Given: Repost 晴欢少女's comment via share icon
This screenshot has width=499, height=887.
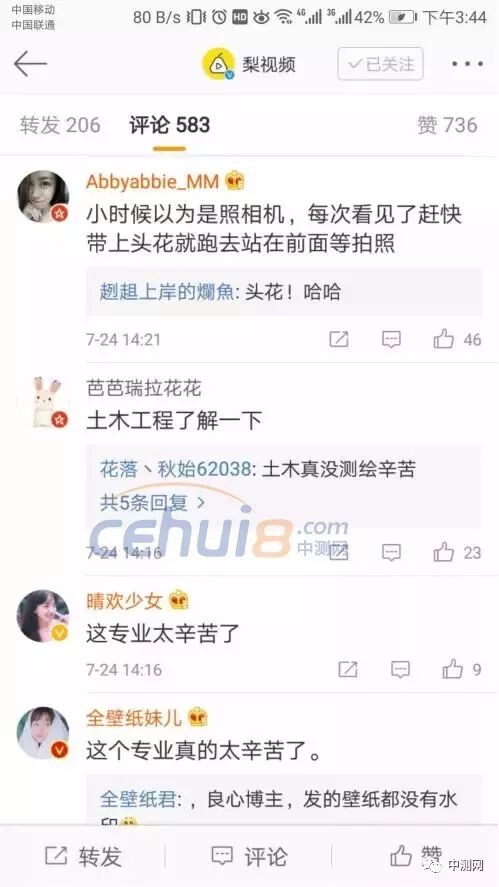Looking at the screenshot, I should tap(347, 670).
